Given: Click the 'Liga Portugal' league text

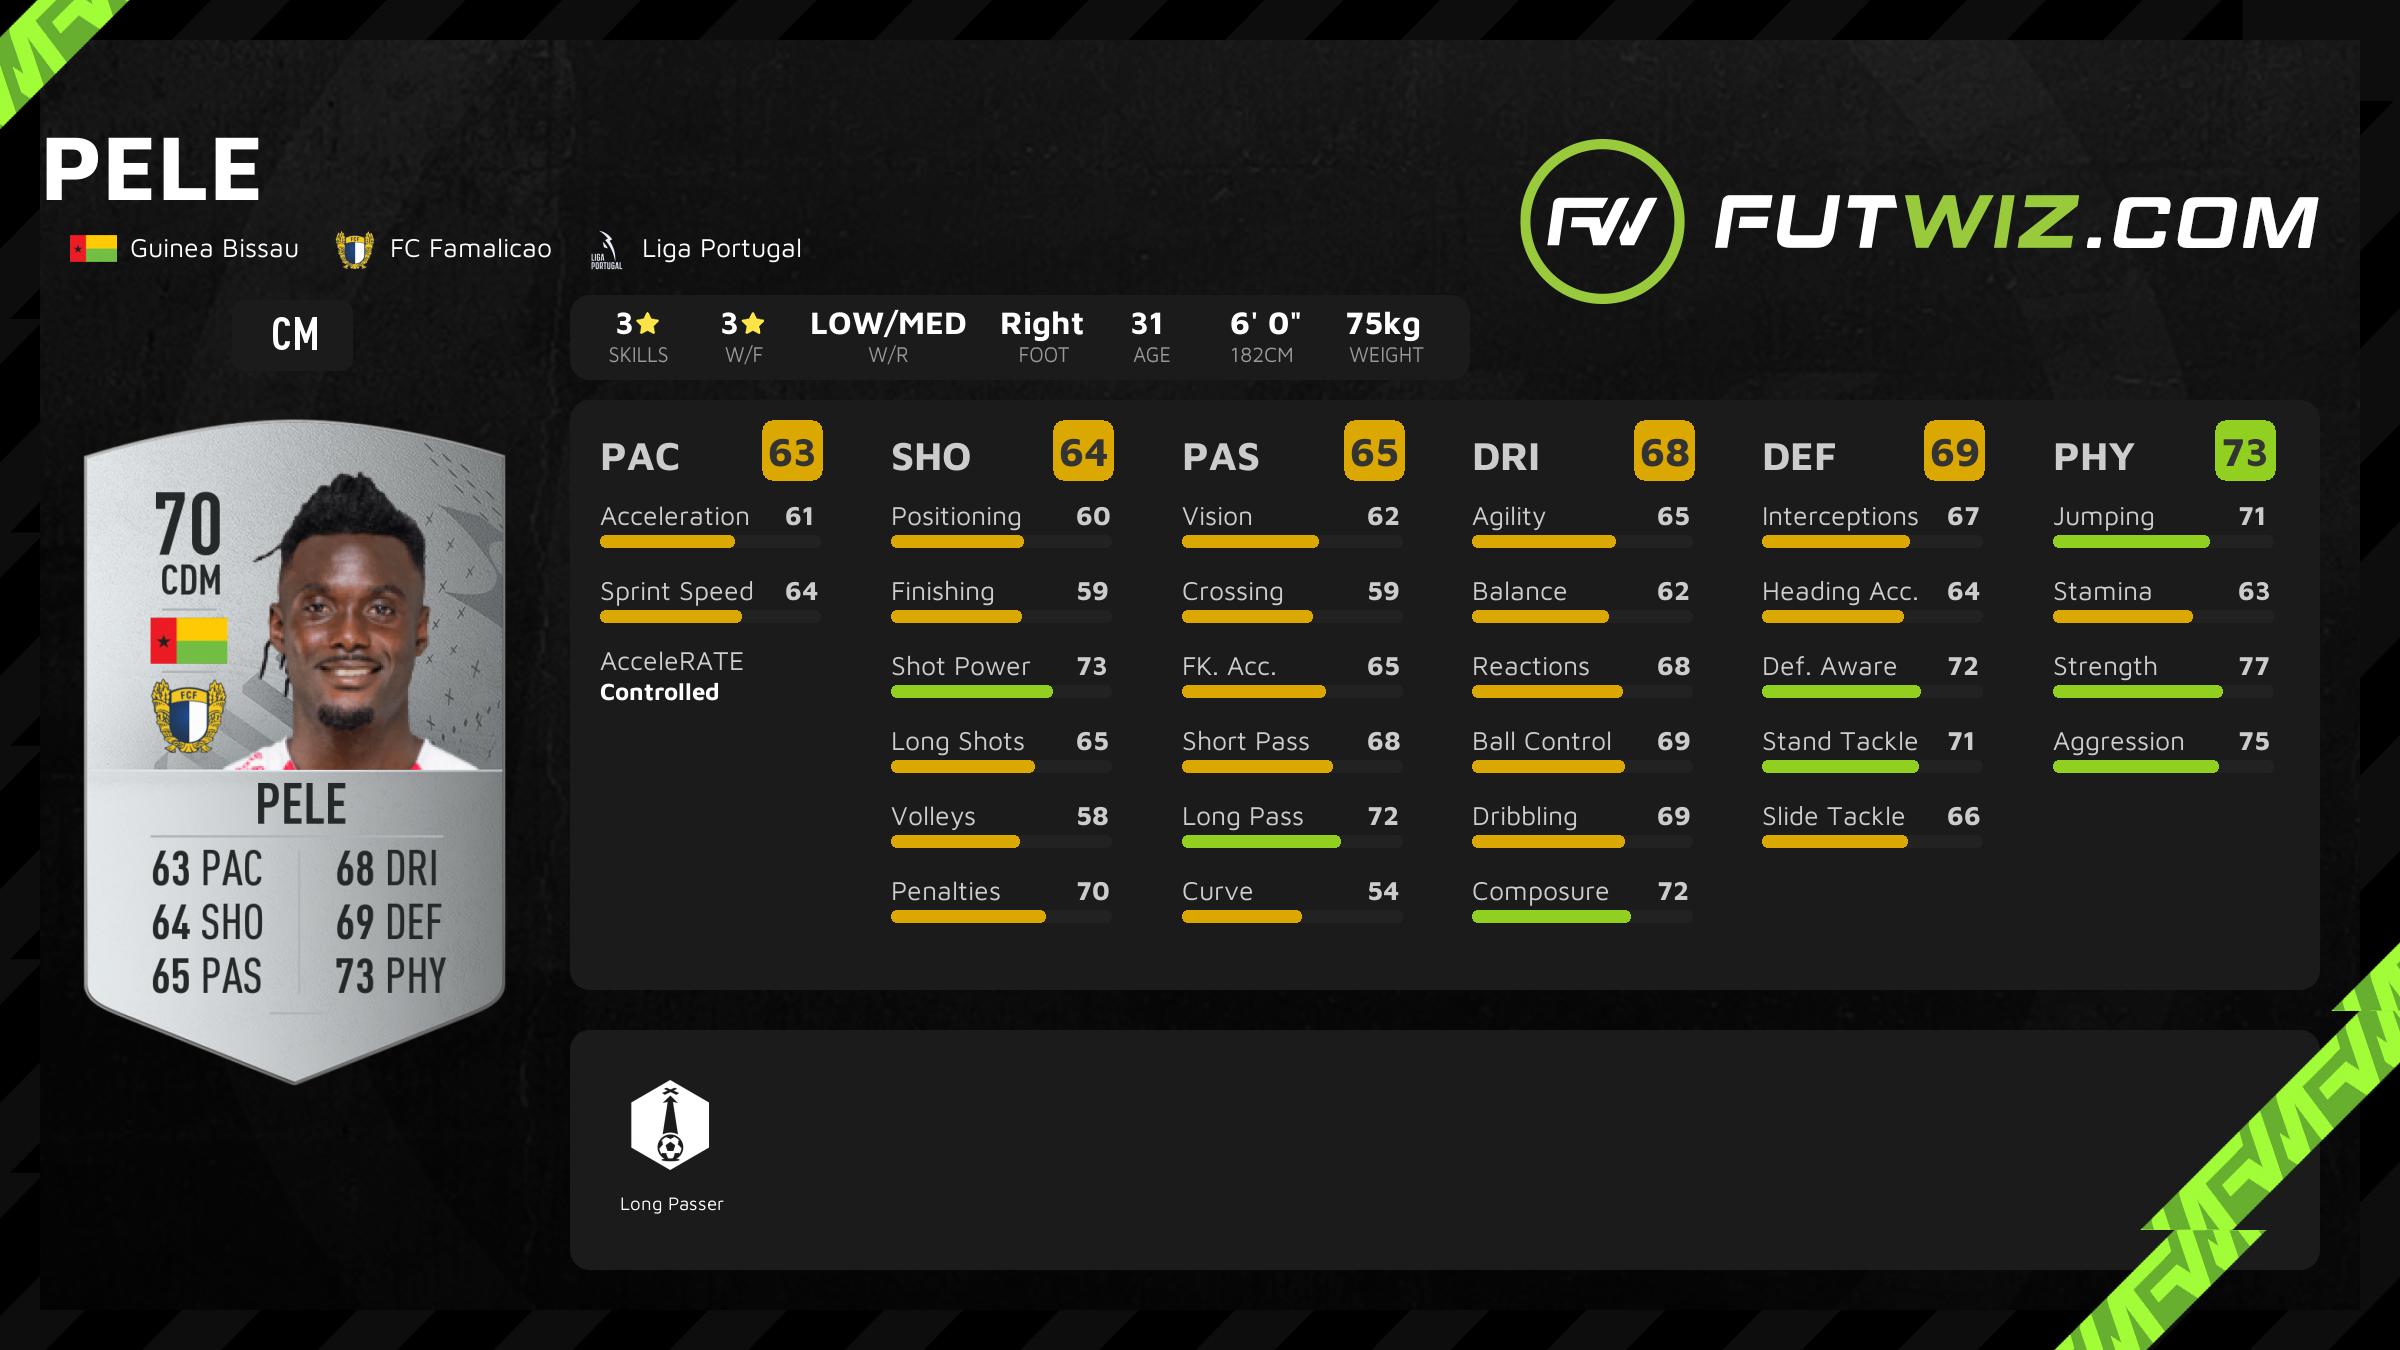Looking at the screenshot, I should click(x=721, y=249).
